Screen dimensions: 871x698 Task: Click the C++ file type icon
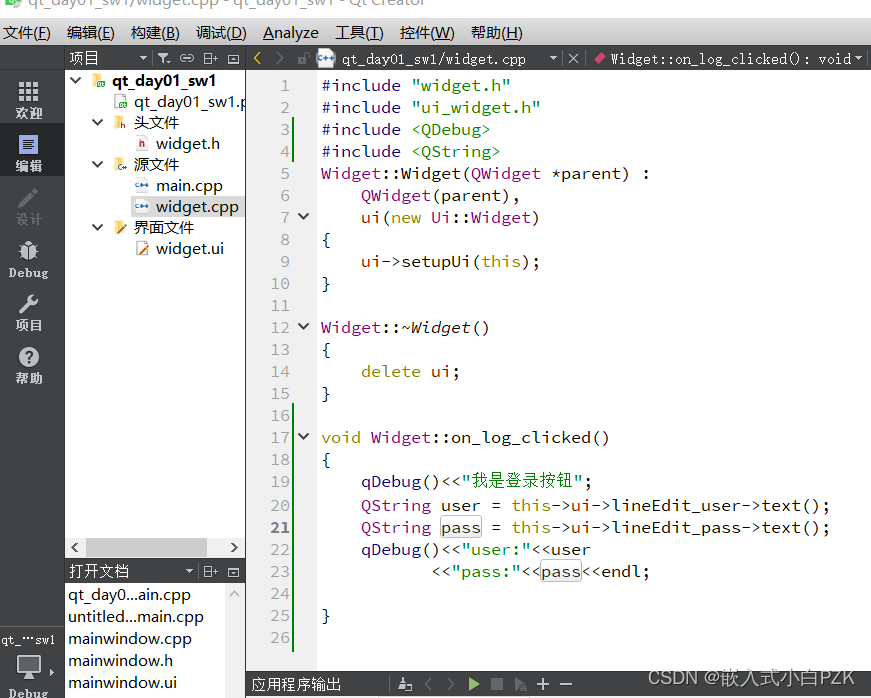point(326,58)
